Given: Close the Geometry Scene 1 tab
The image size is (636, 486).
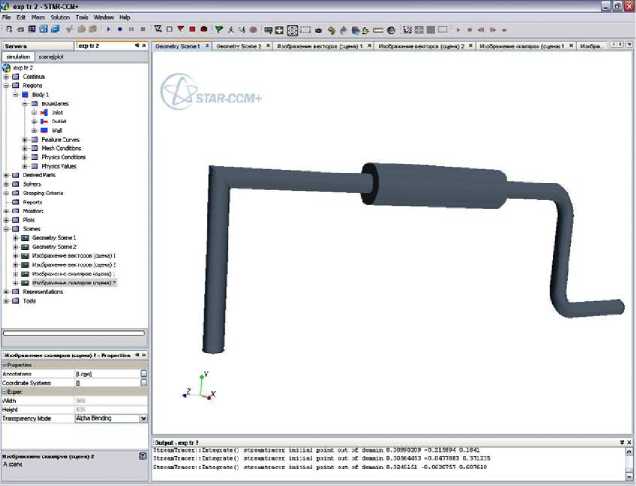Looking at the screenshot, I should coord(206,46).
